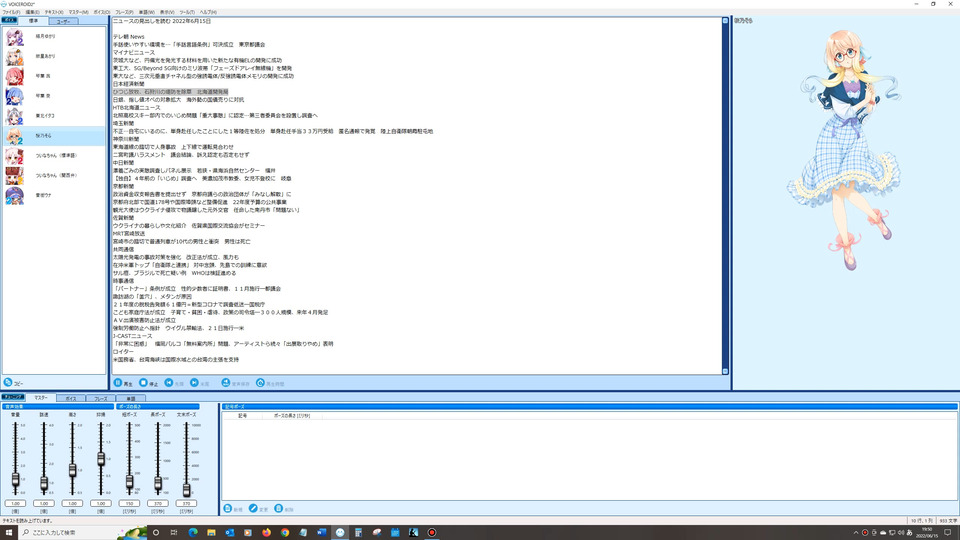Click the 音量 (volume) slider handle

click(15, 480)
